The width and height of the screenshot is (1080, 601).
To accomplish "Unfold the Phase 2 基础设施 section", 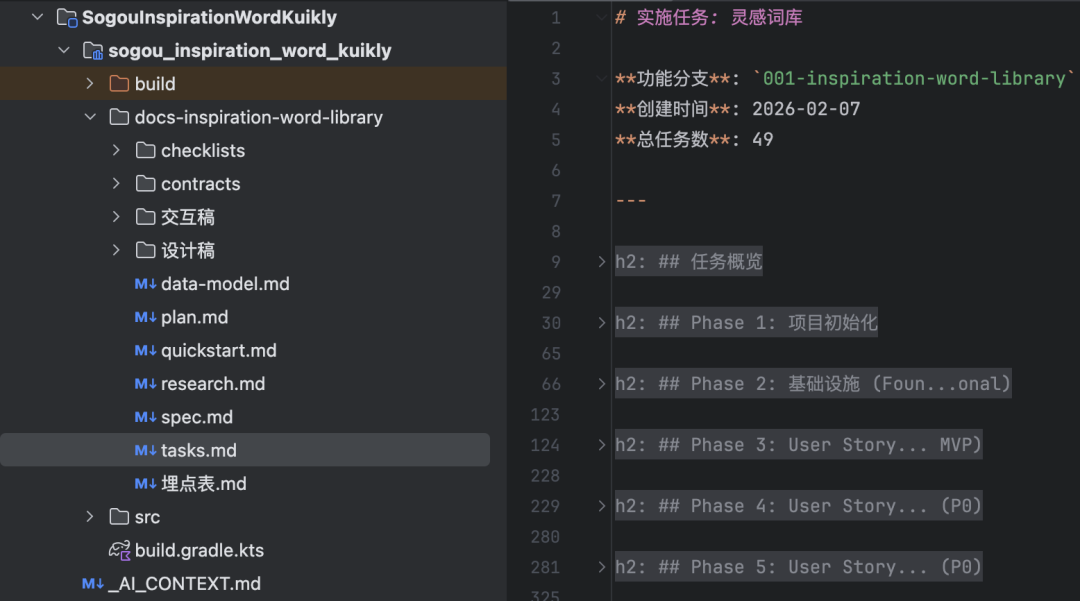I will (x=601, y=383).
